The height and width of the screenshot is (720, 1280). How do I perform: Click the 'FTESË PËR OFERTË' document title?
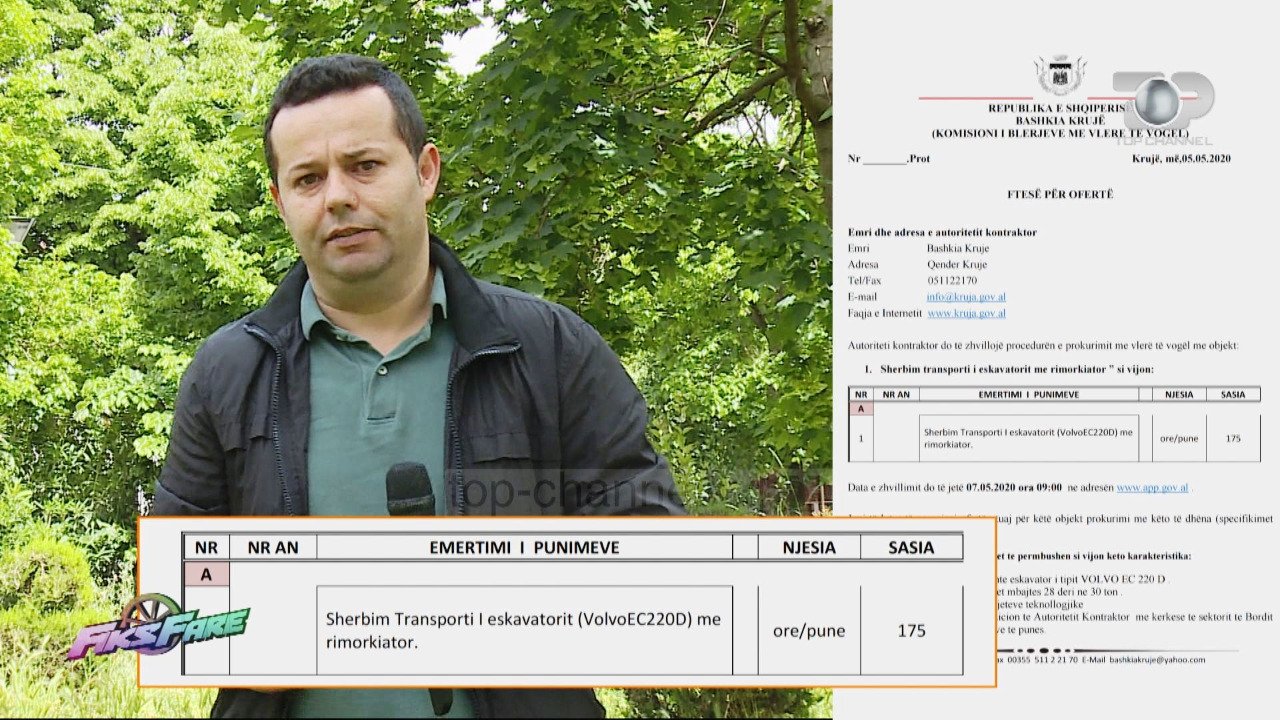[x=1059, y=194]
